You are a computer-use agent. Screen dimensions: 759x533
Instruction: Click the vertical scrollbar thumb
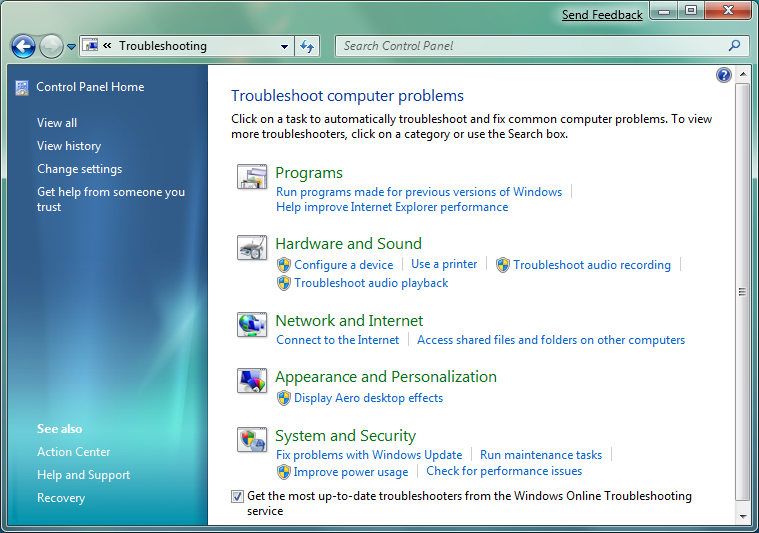(x=743, y=292)
